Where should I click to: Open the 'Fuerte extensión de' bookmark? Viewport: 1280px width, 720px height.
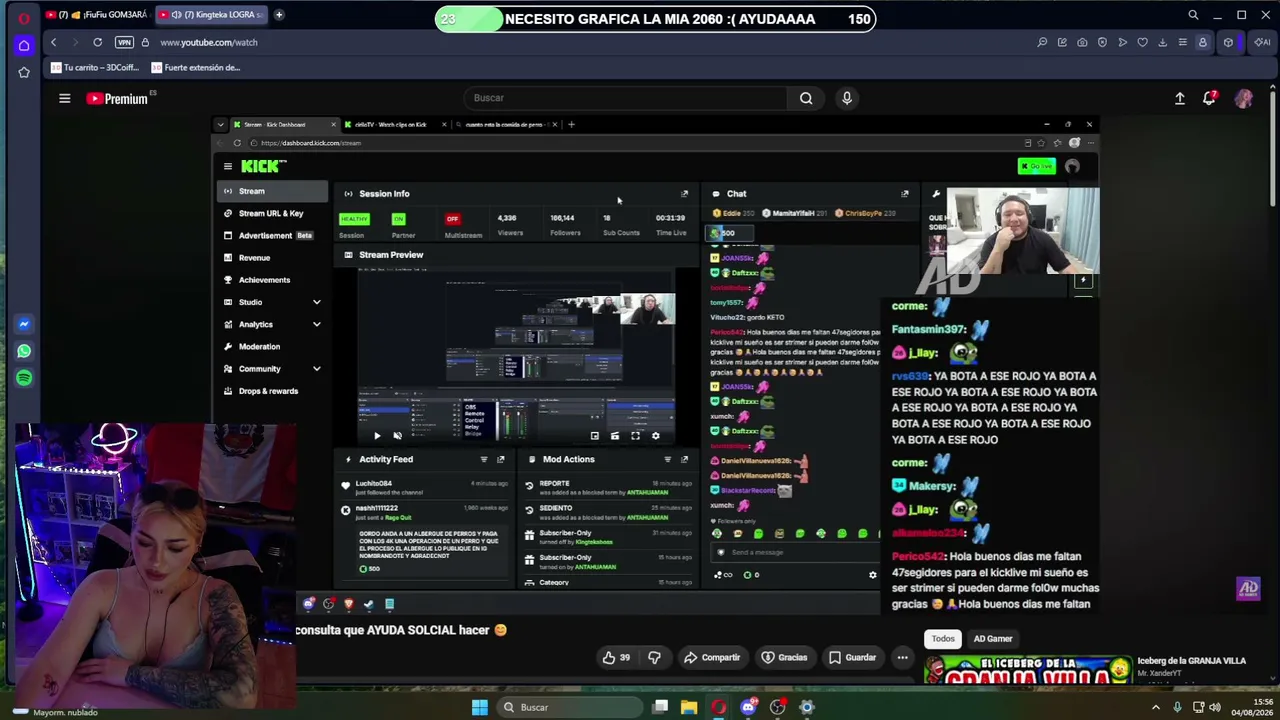pyautogui.click(x=195, y=67)
